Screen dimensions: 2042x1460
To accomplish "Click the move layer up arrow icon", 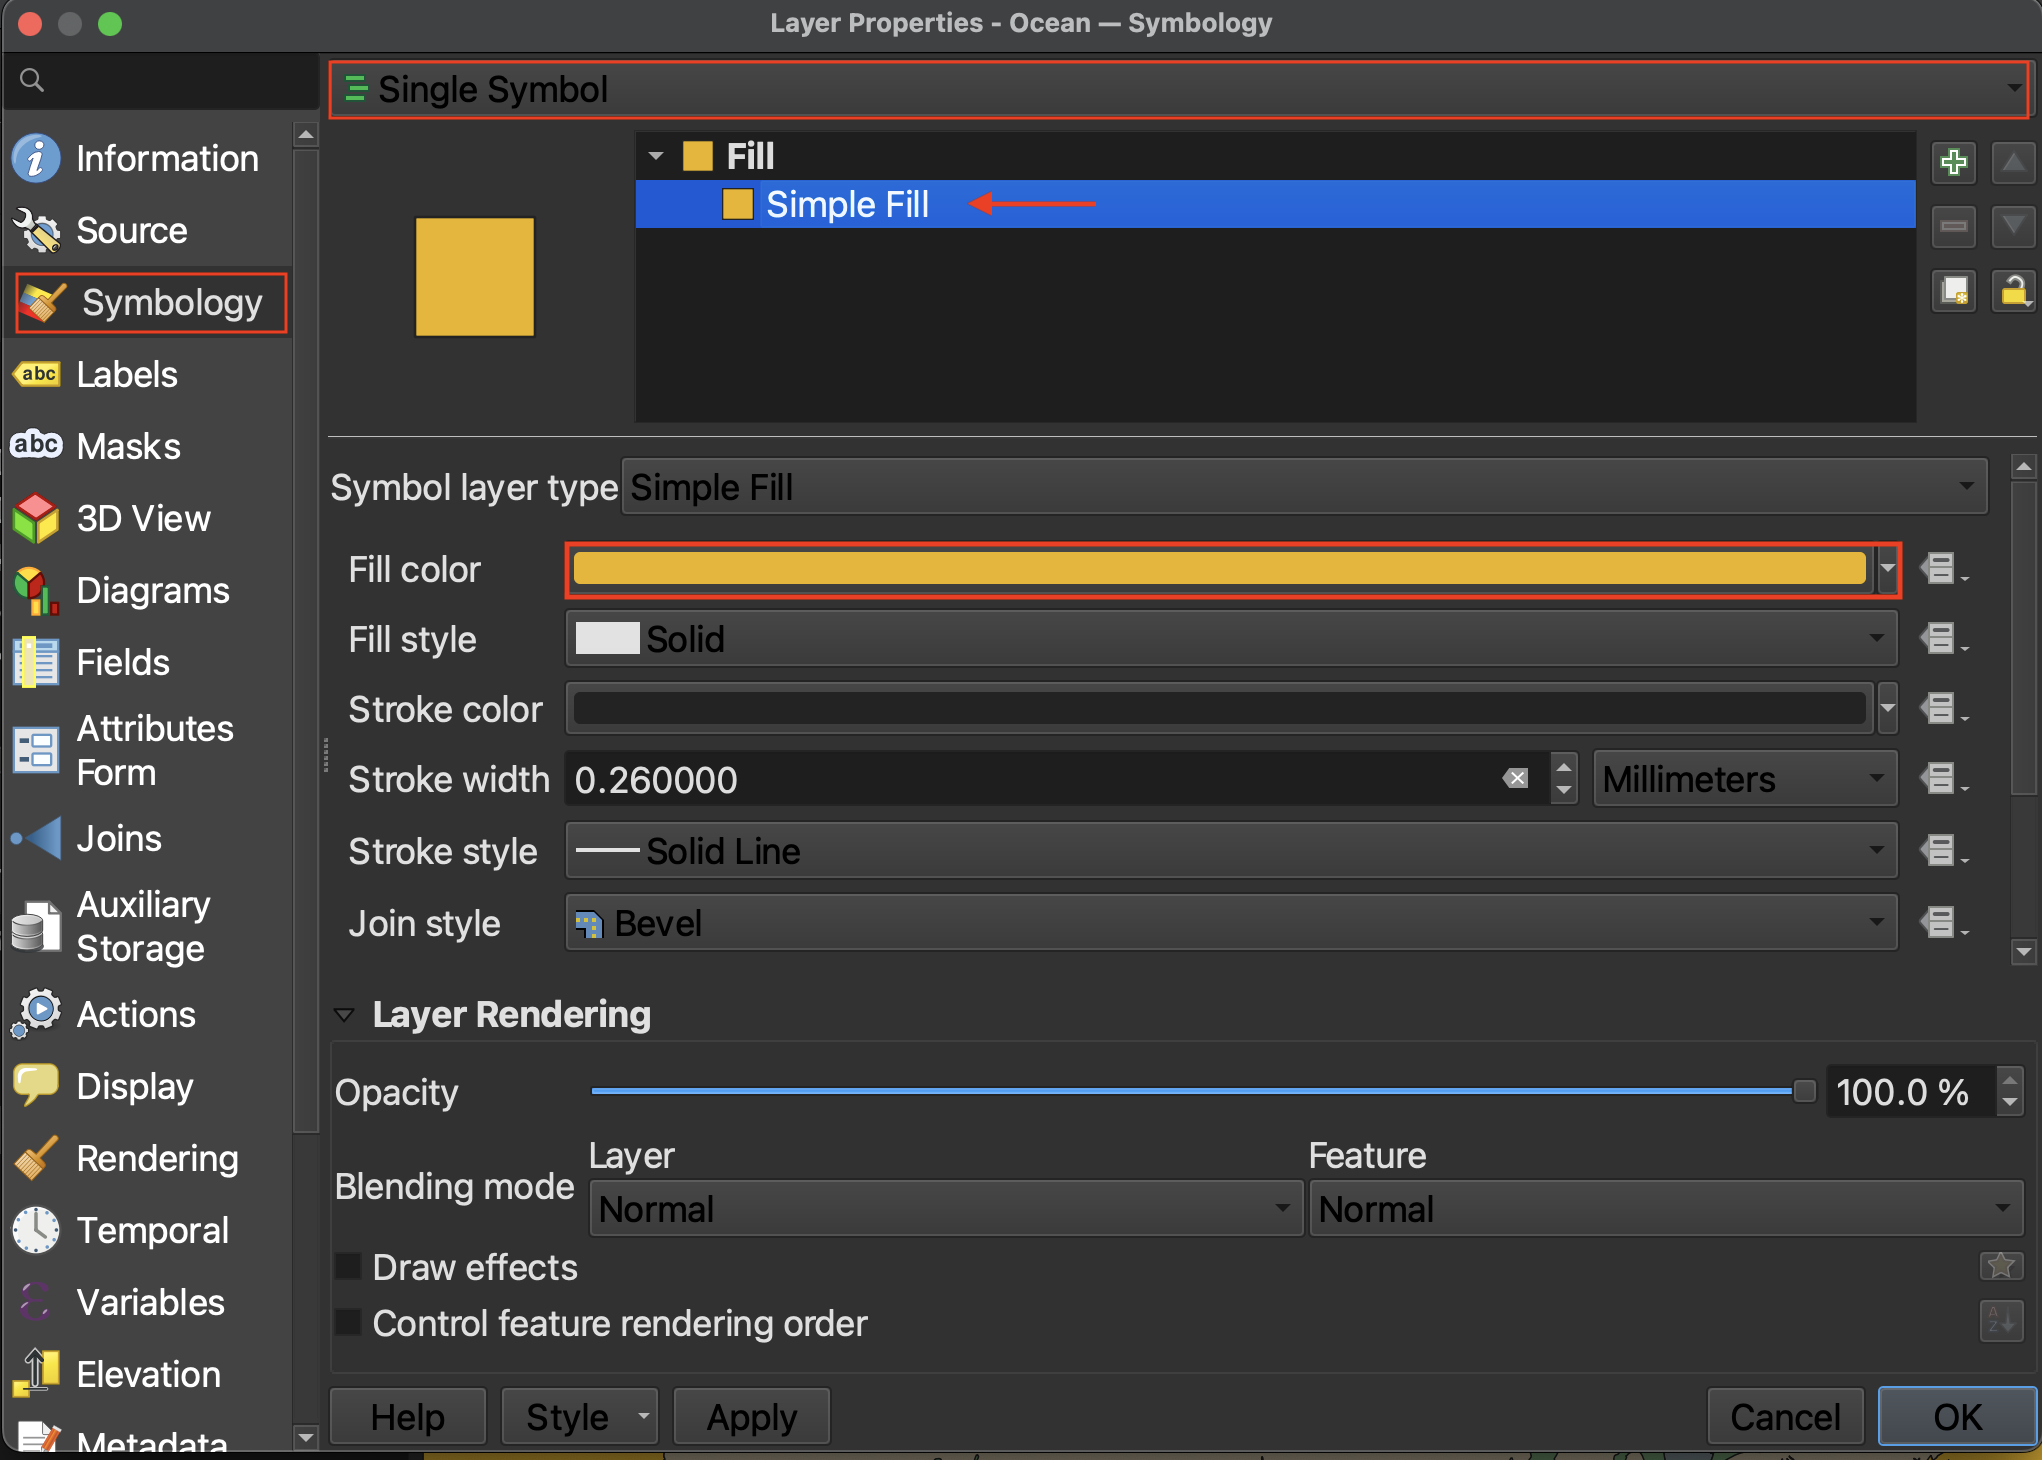I will pos(2013,162).
